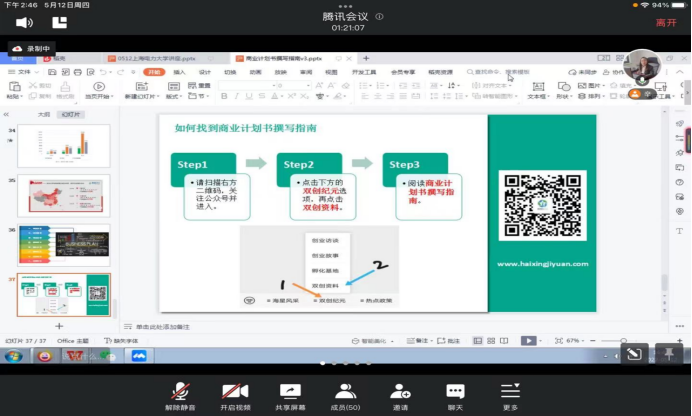Open the 成员(50) members list
This screenshot has height=416, width=692.
[345, 397]
